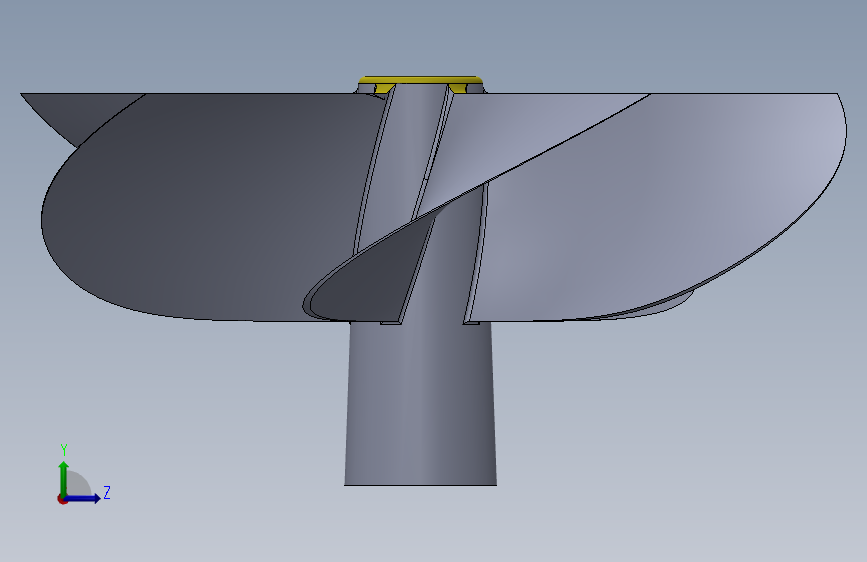
Task: Select the tapered conical hub below the blades
Action: [x=420, y=404]
